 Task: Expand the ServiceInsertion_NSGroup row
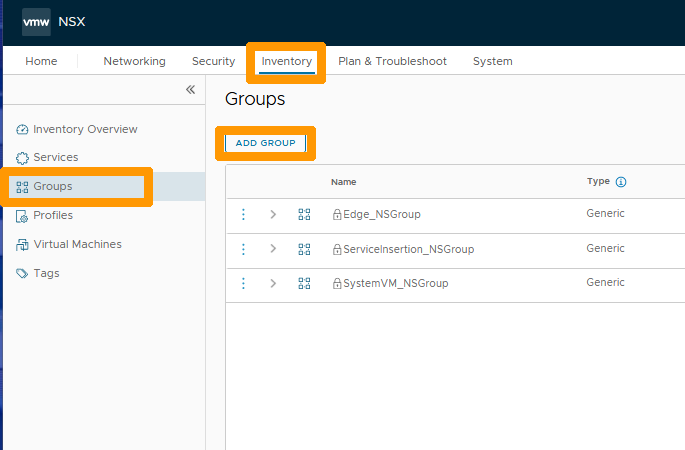pos(273,249)
